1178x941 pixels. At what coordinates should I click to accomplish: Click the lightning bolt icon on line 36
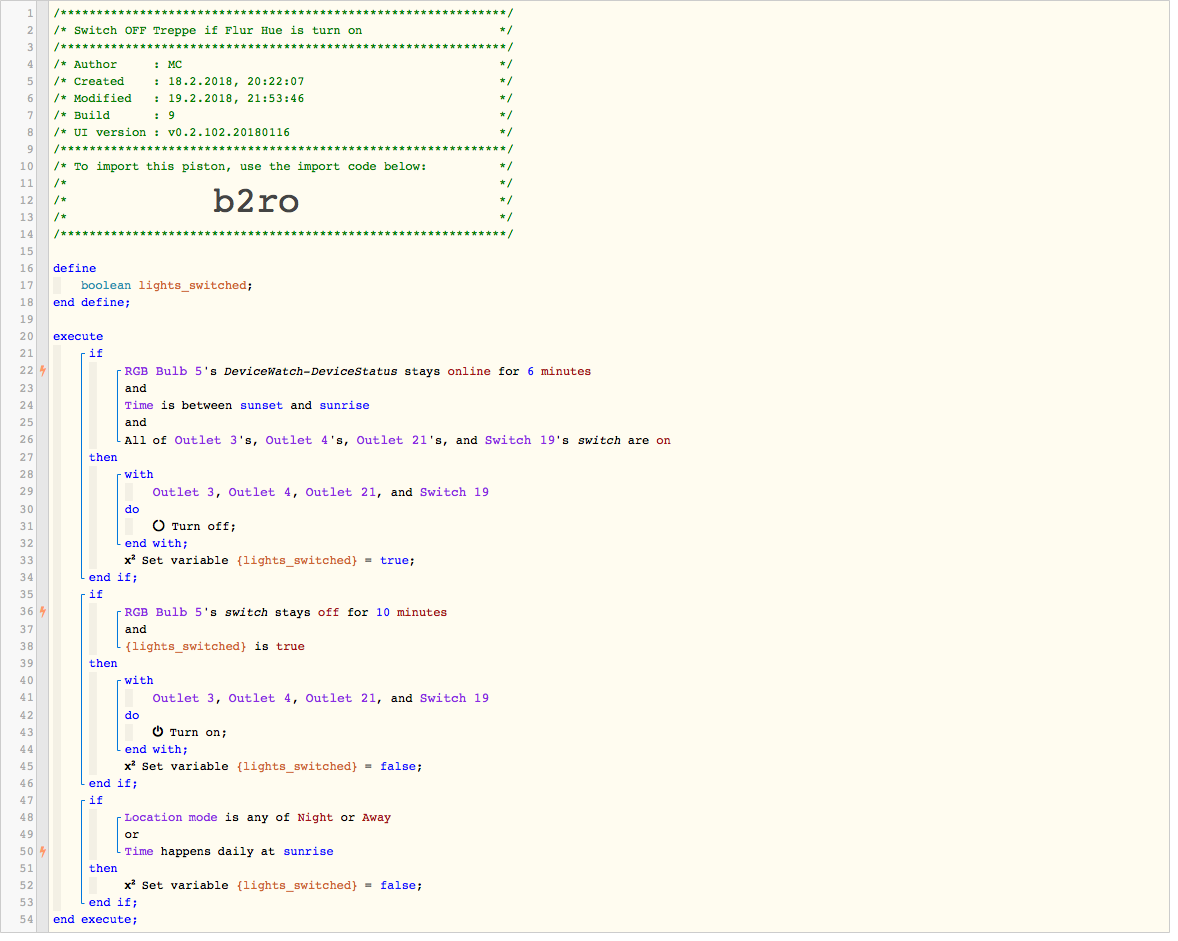44,612
